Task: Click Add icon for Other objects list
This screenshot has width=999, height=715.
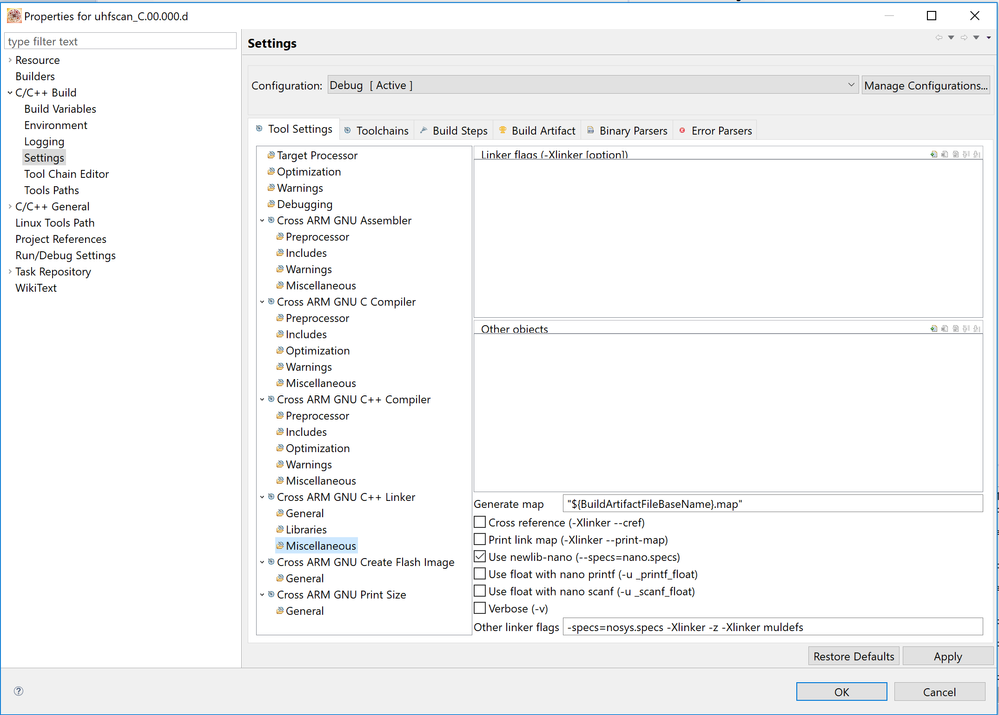Action: (x=933, y=329)
